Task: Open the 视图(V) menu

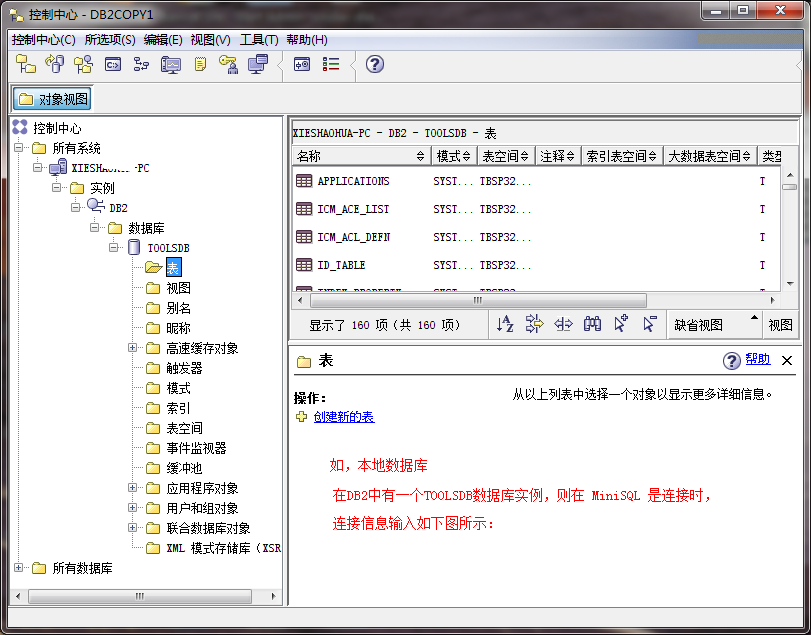Action: [x=211, y=40]
